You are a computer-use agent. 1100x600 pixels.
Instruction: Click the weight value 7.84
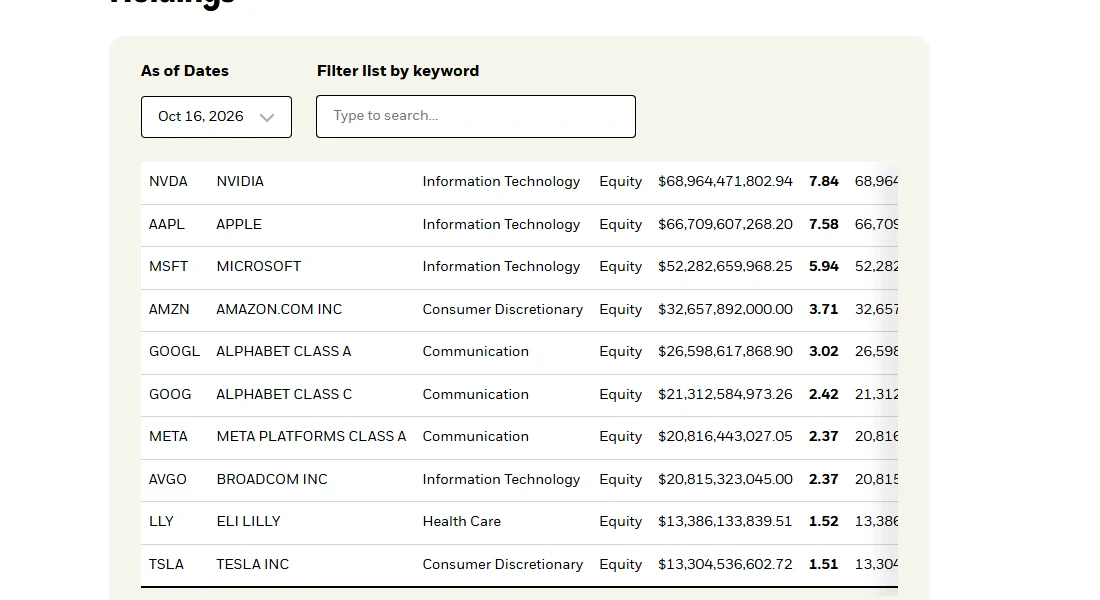(x=824, y=182)
